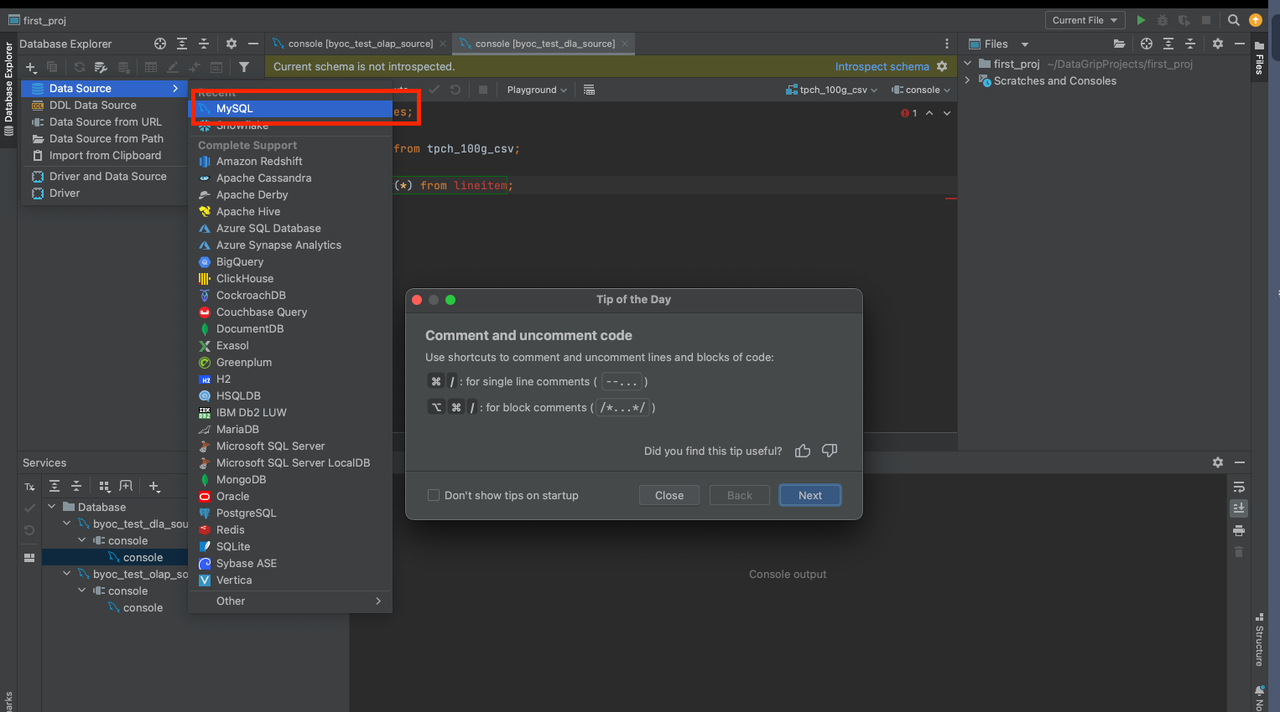Viewport: 1280px width, 712px height.
Task: Click the Introspect schema link
Action: pos(881,66)
